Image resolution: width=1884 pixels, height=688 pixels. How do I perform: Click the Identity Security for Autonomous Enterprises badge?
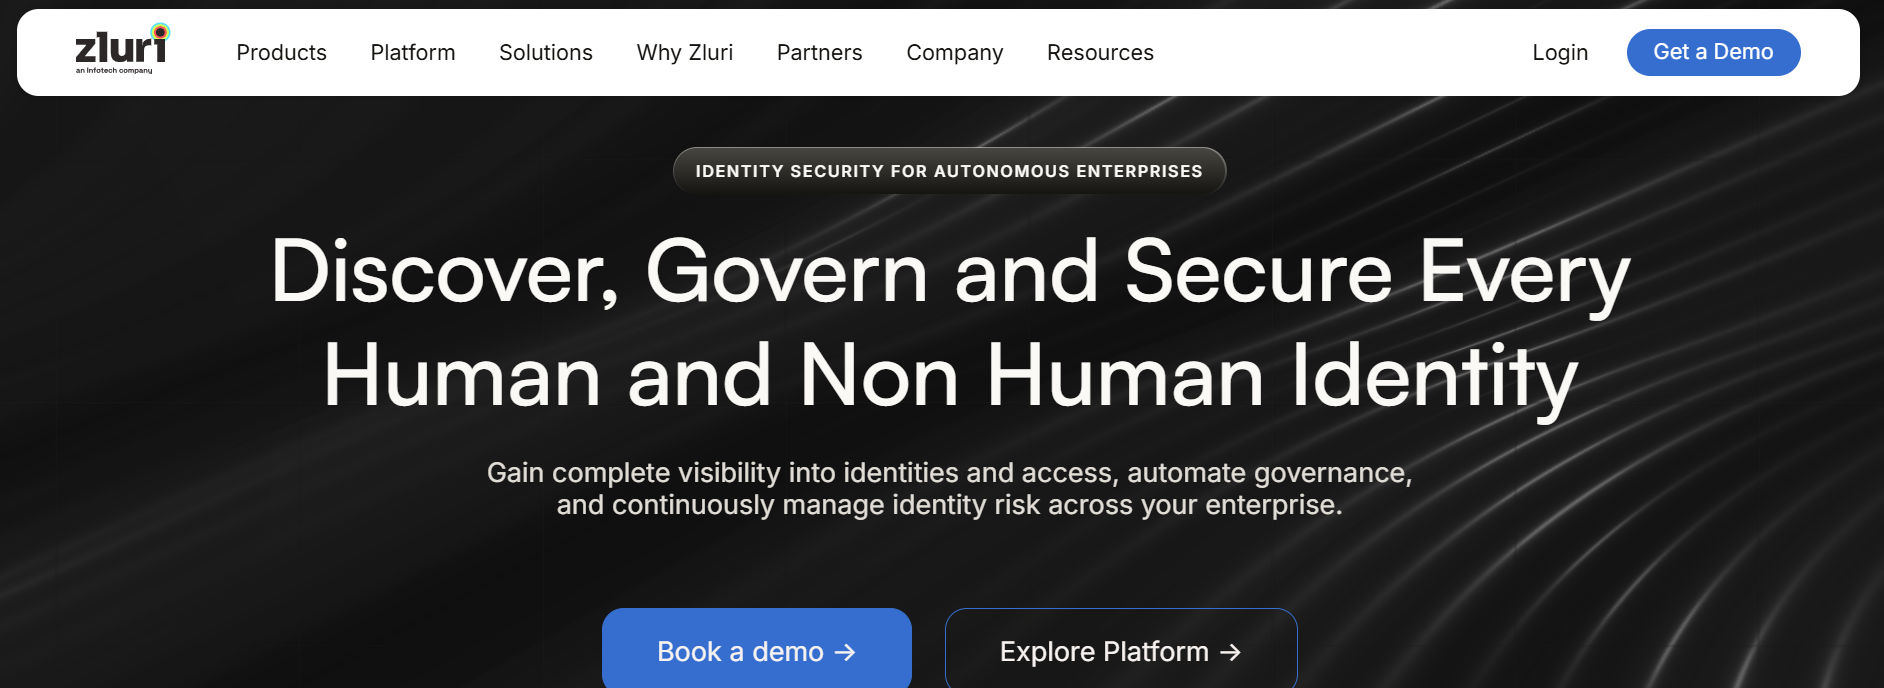click(x=949, y=171)
